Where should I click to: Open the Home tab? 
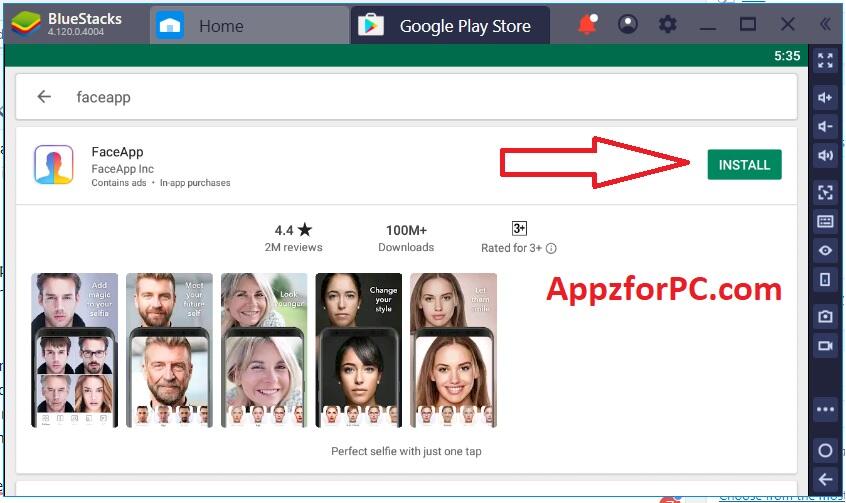tap(250, 25)
